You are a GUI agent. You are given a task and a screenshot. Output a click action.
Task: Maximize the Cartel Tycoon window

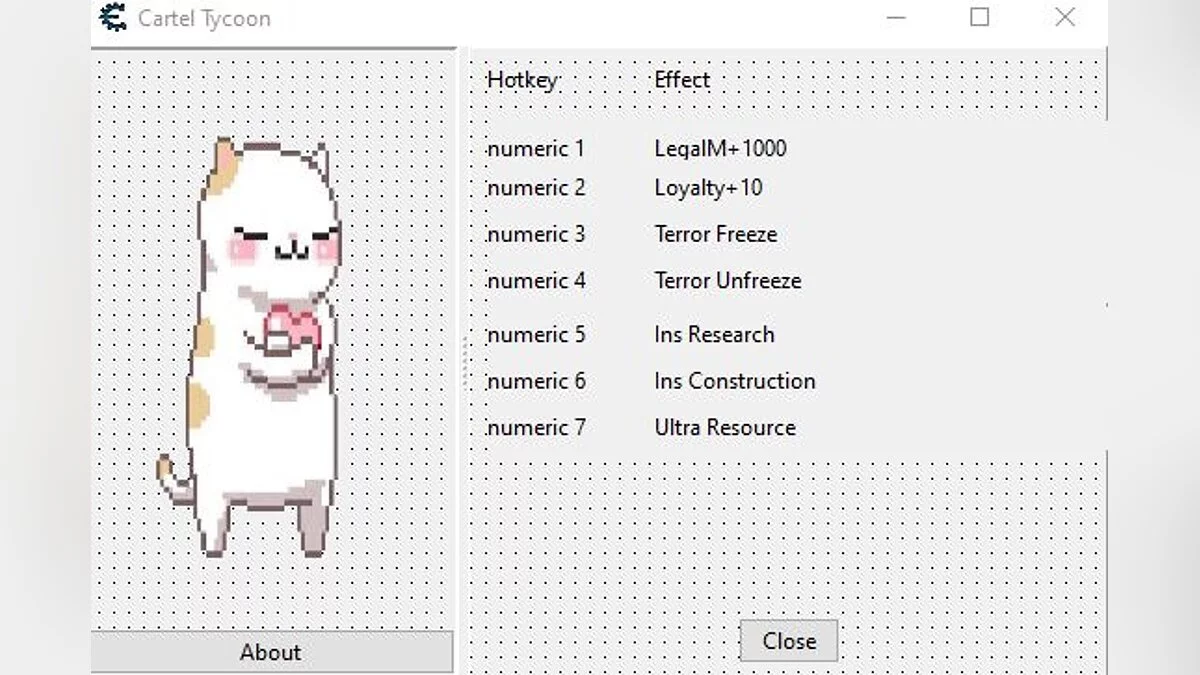pyautogui.click(x=980, y=17)
